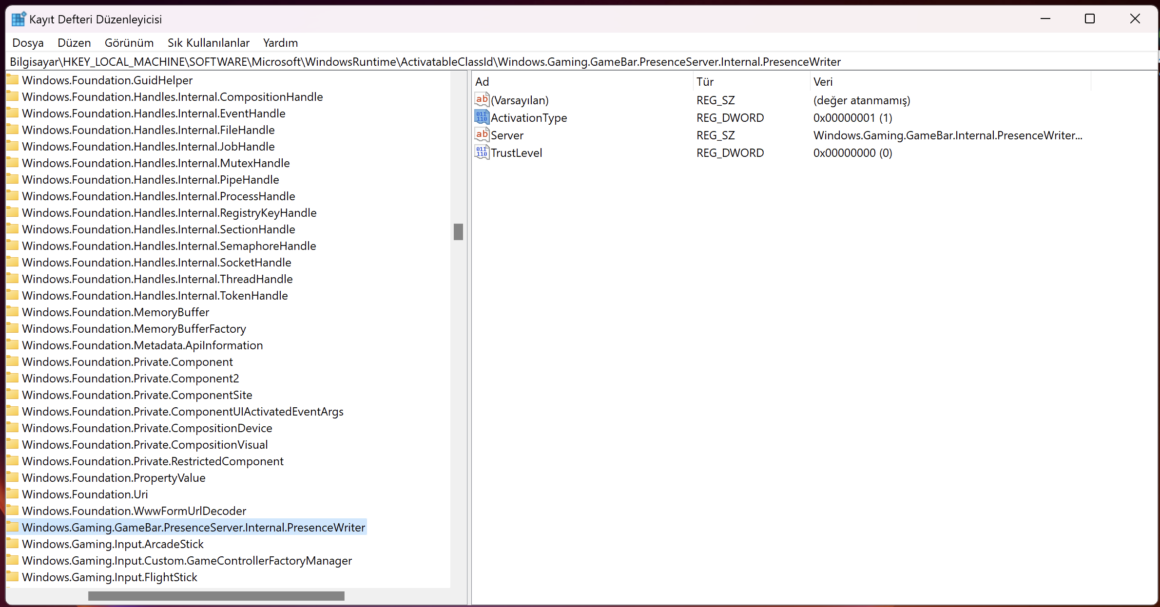This screenshot has width=1160, height=607.
Task: Click folder icon of Windows.Foundation.PropertyValue
Action: [x=13, y=477]
